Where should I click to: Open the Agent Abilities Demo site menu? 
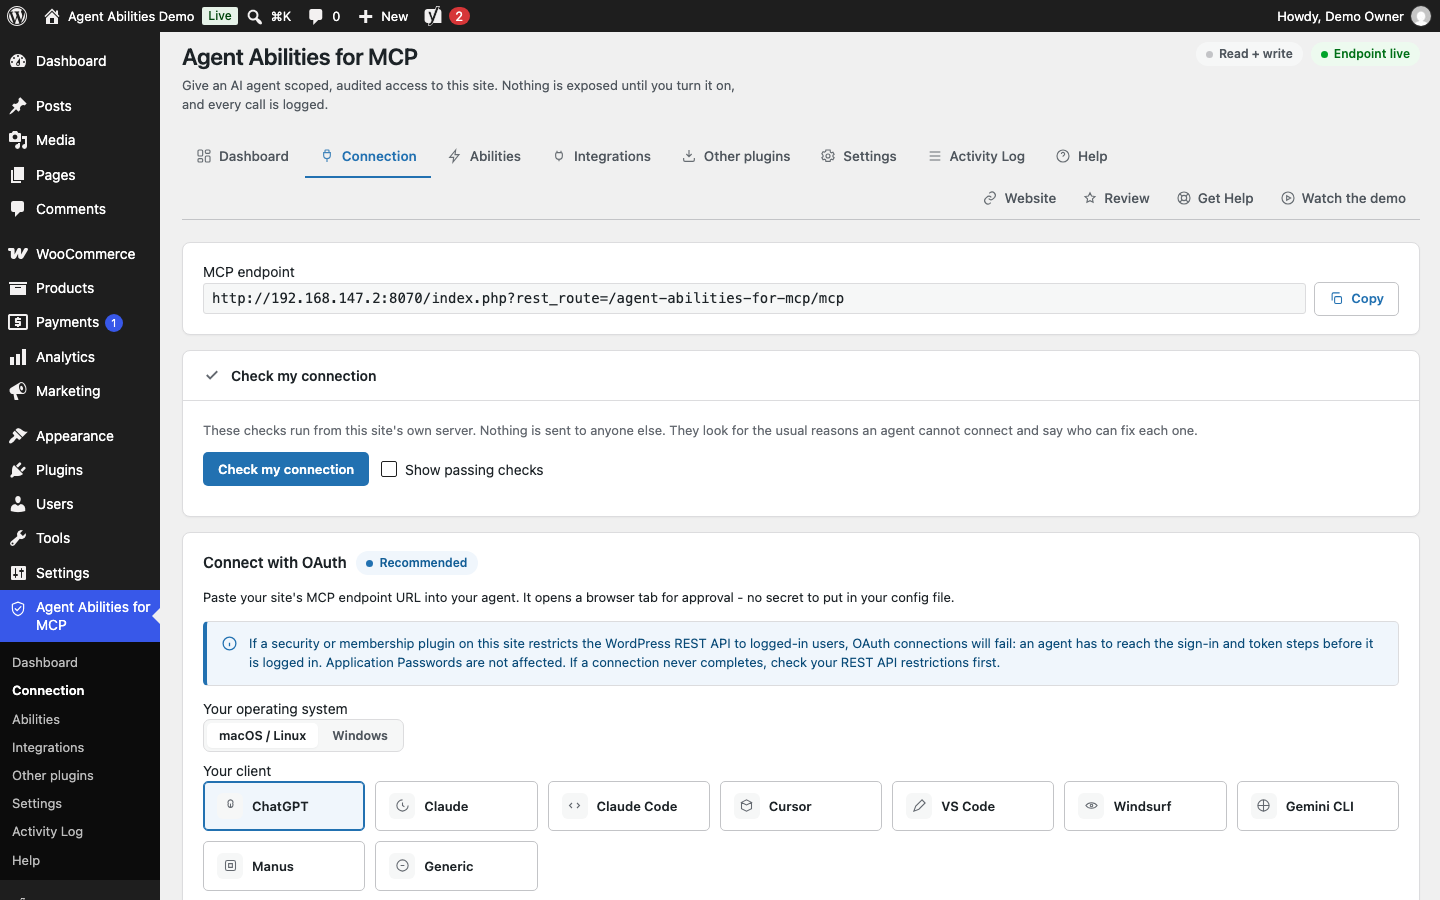[x=120, y=16]
